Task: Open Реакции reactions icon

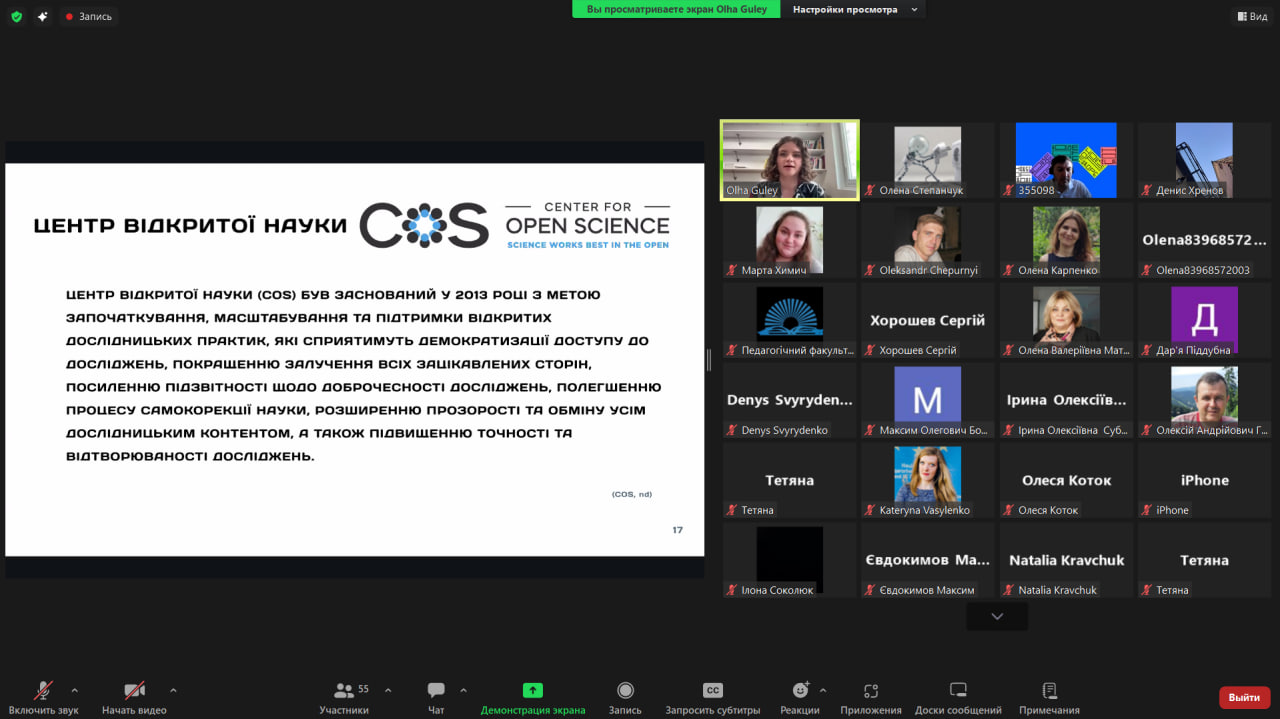Action: coord(800,690)
